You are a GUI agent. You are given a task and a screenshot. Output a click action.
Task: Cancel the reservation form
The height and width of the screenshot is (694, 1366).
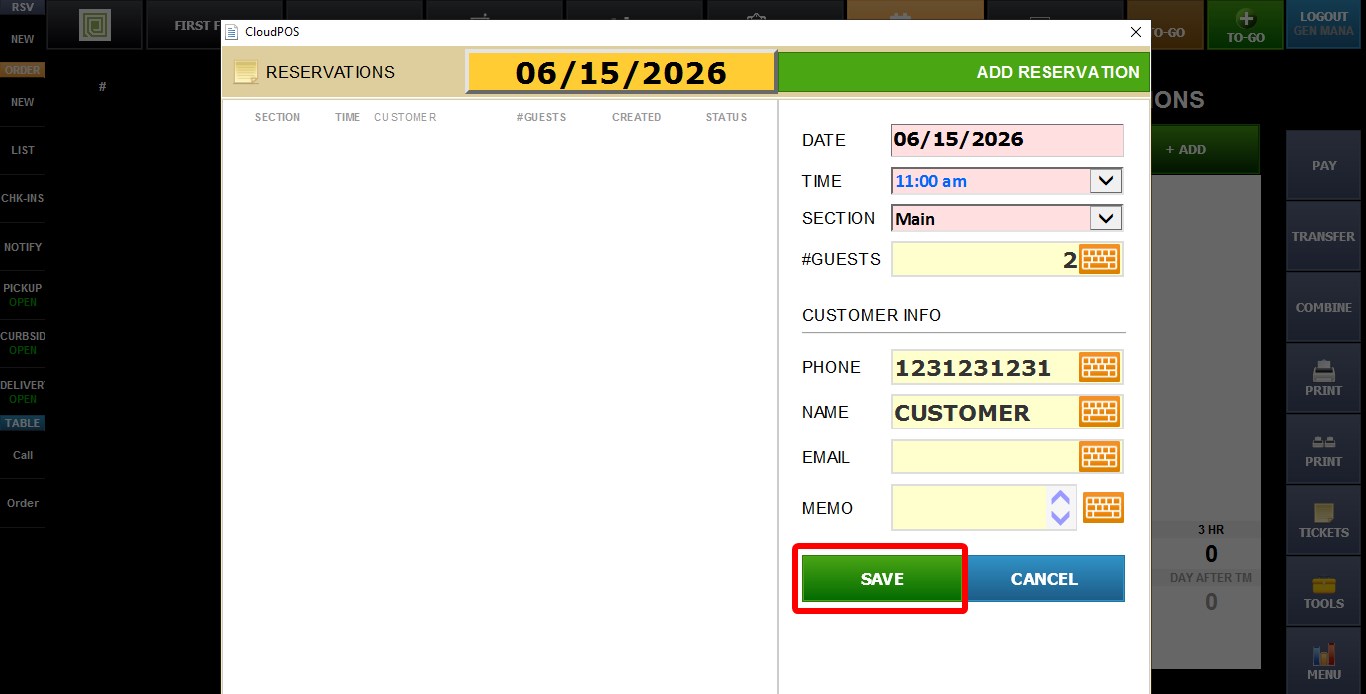pos(1044,579)
